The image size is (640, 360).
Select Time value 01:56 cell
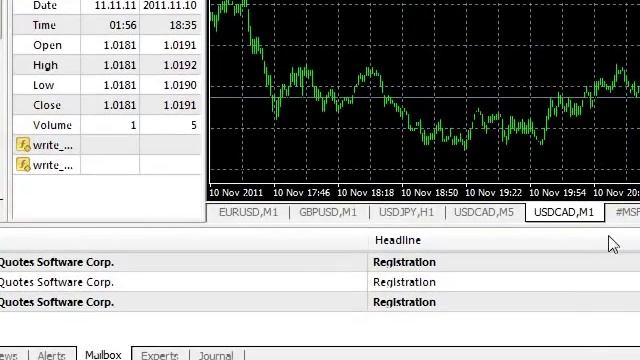[x=110, y=25]
